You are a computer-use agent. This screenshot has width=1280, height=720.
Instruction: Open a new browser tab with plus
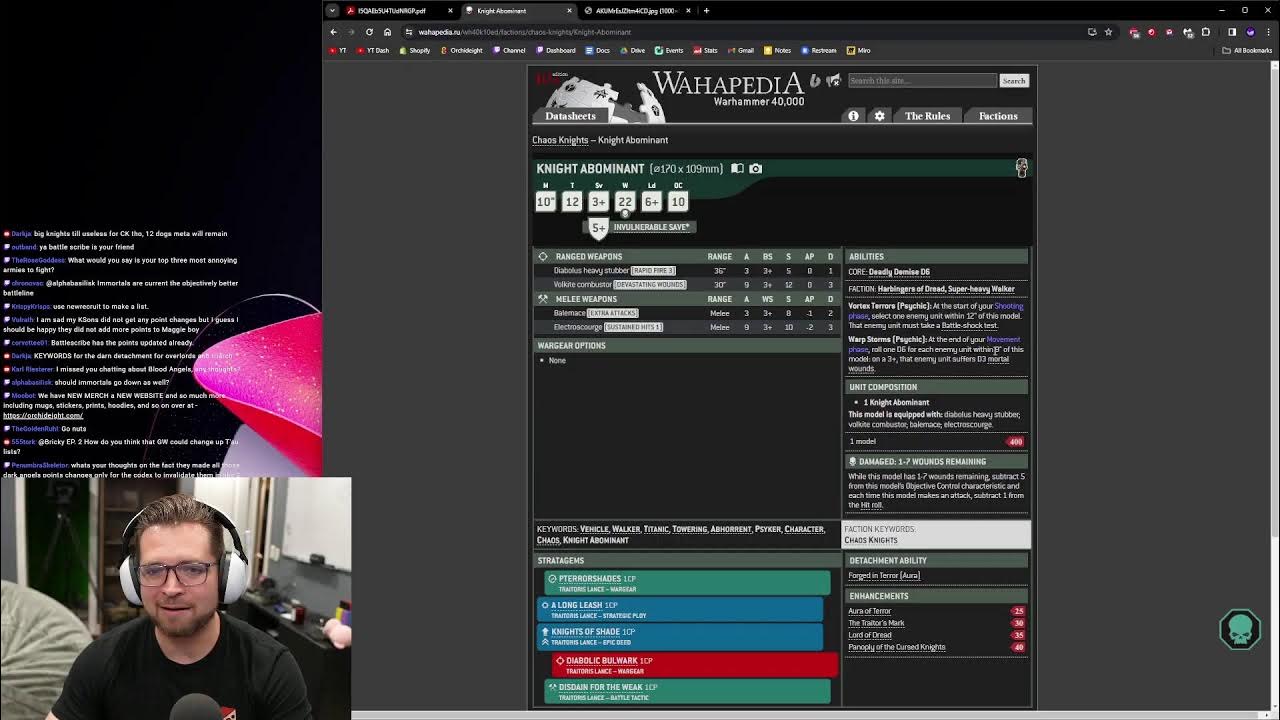click(706, 11)
